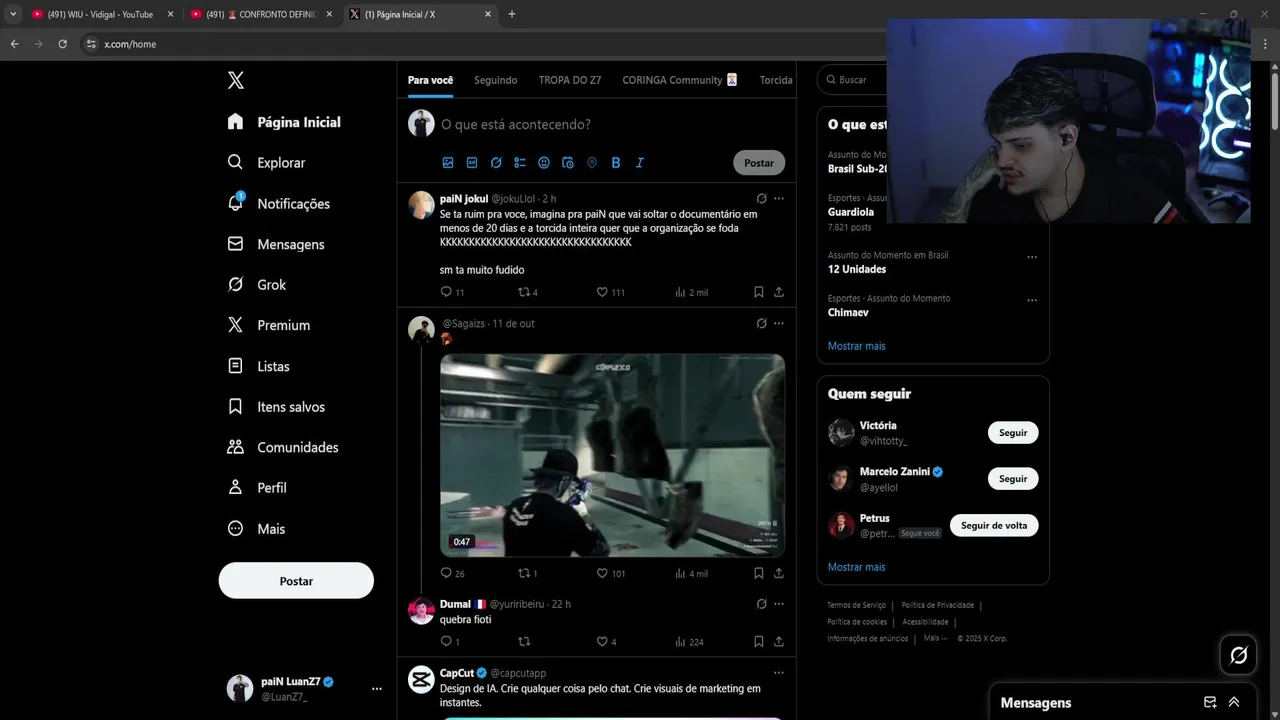Share the paiN jokul post
This screenshot has height=720, width=1280.
(779, 292)
